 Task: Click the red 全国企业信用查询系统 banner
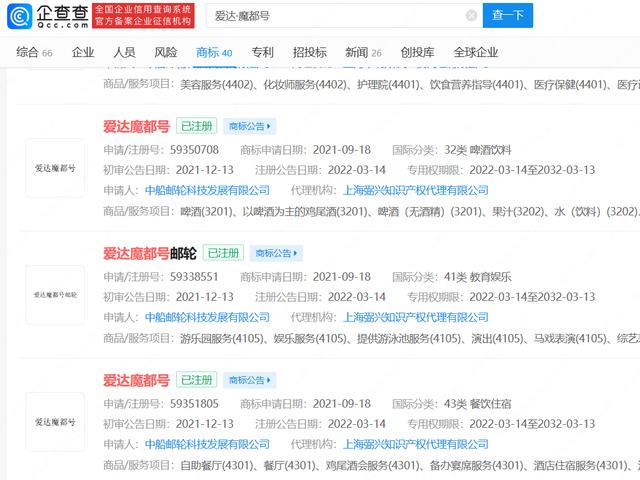click(143, 16)
